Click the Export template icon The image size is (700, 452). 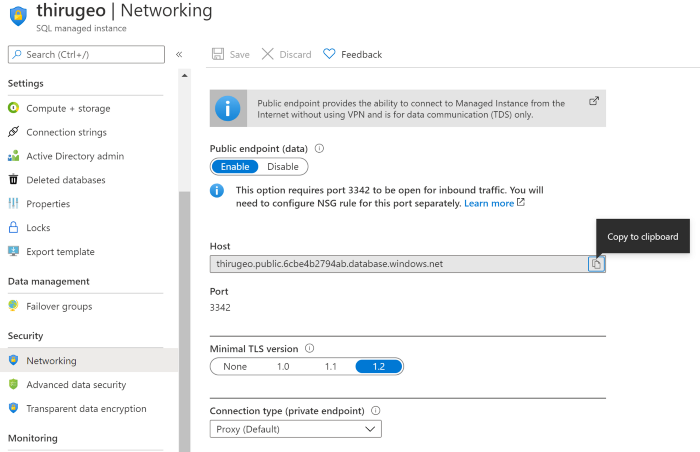coord(13,251)
